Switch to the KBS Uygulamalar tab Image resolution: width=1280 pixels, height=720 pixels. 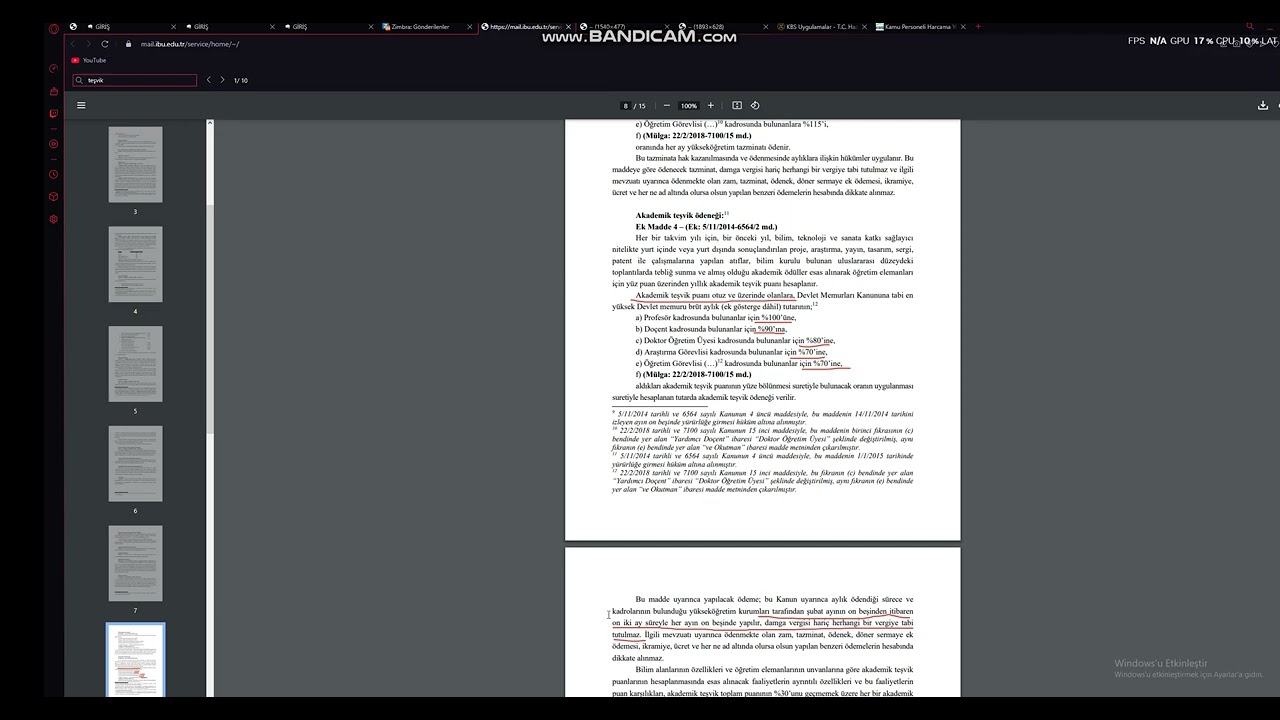click(x=822, y=27)
